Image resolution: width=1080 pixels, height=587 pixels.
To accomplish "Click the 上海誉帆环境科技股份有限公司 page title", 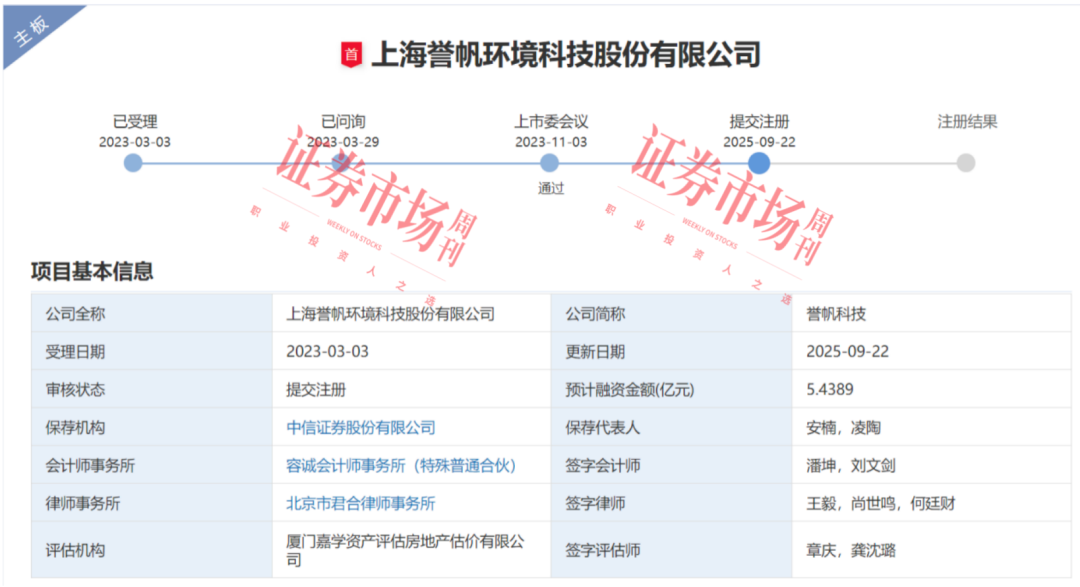I will tap(566, 55).
